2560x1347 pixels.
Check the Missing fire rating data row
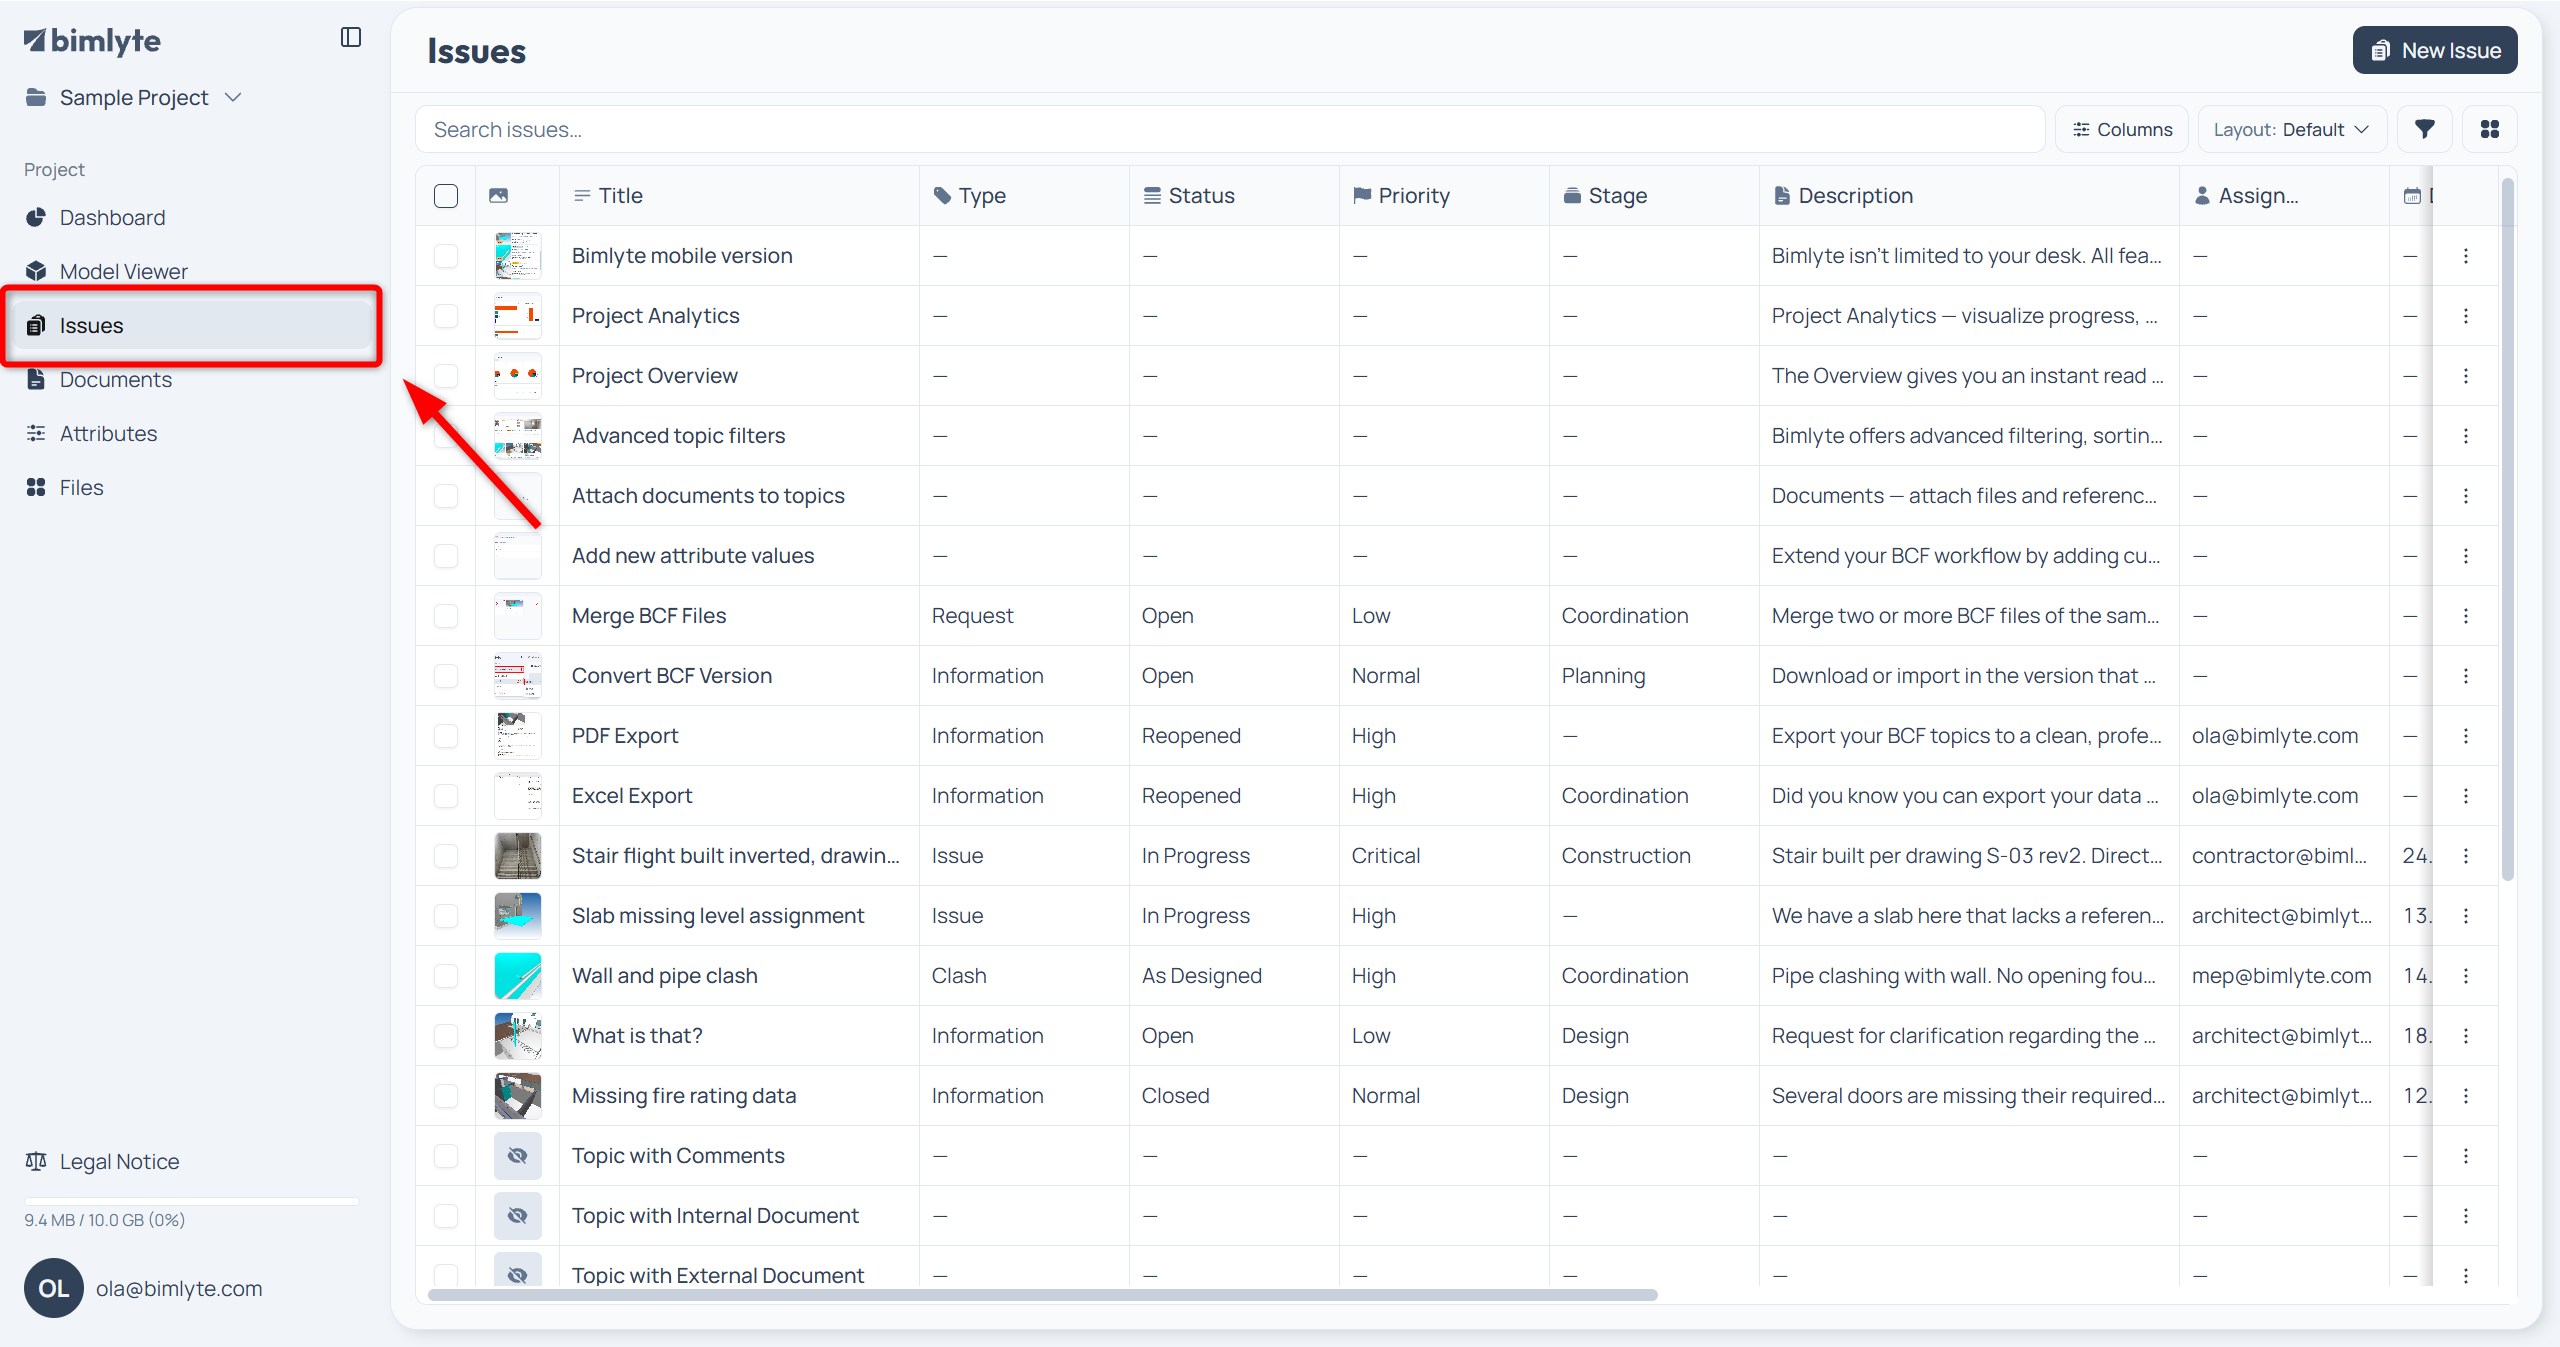tap(446, 1096)
